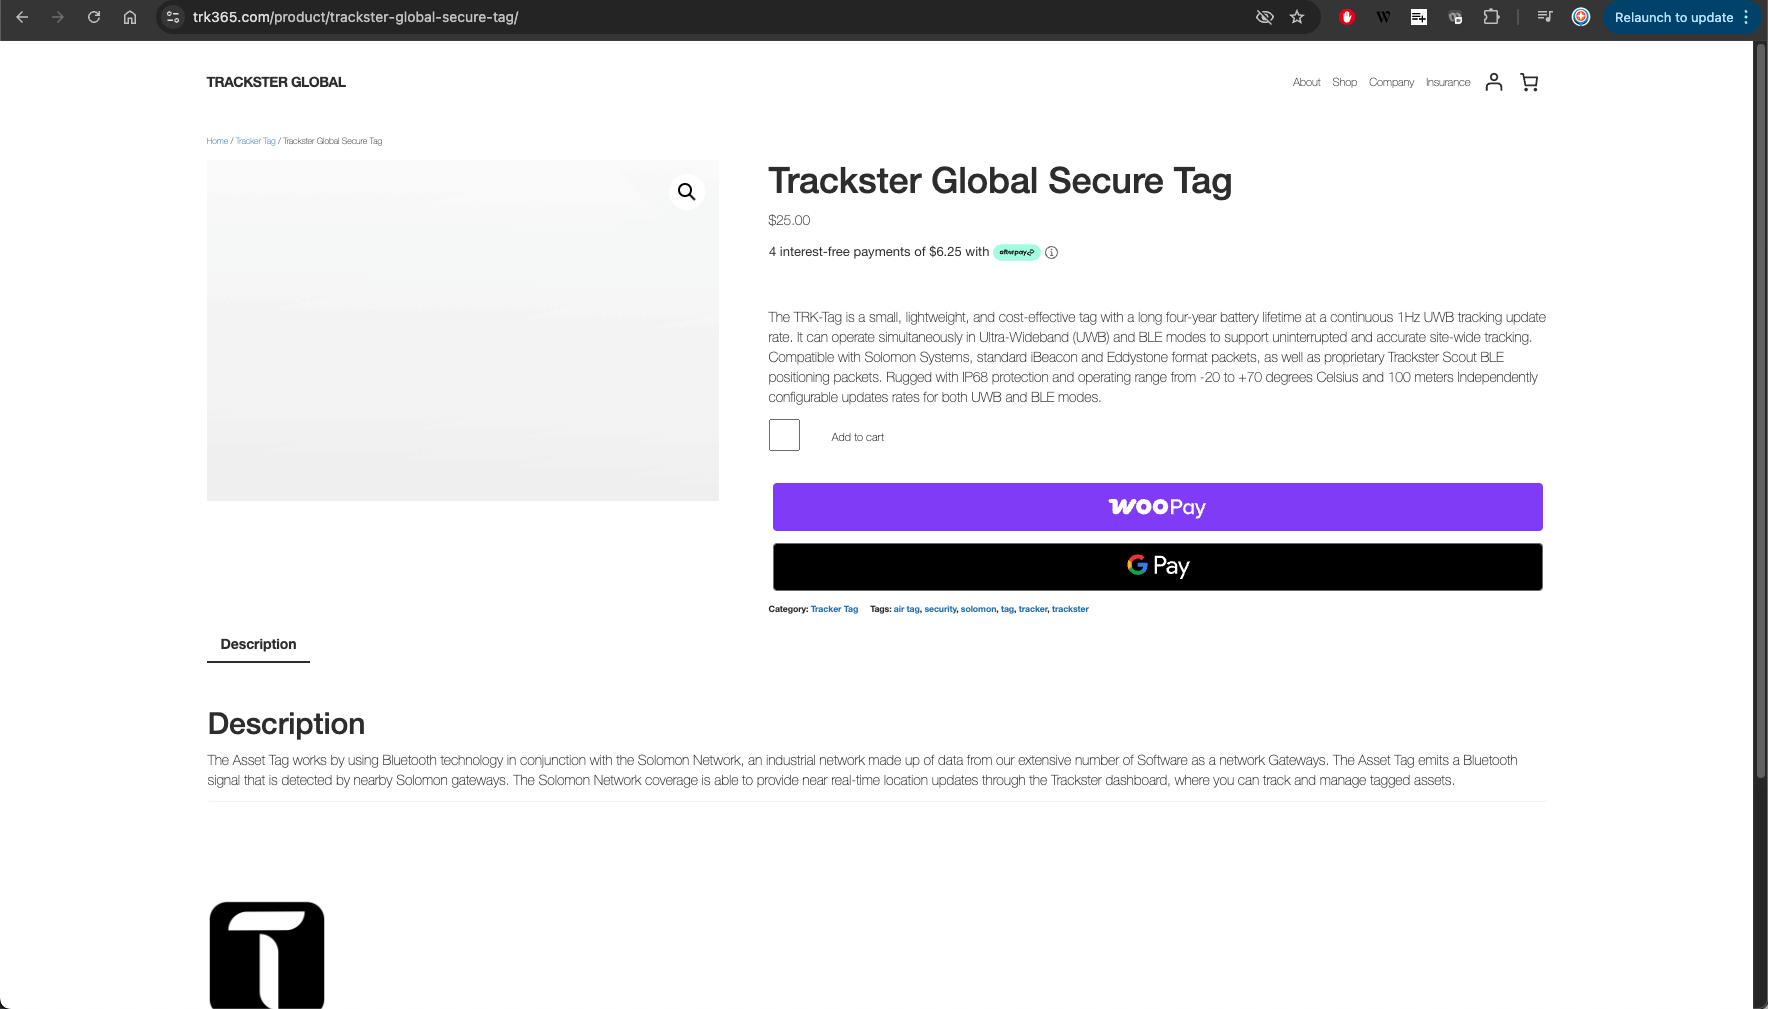Open the About menu item
Image resolution: width=1768 pixels, height=1009 pixels.
click(x=1306, y=82)
